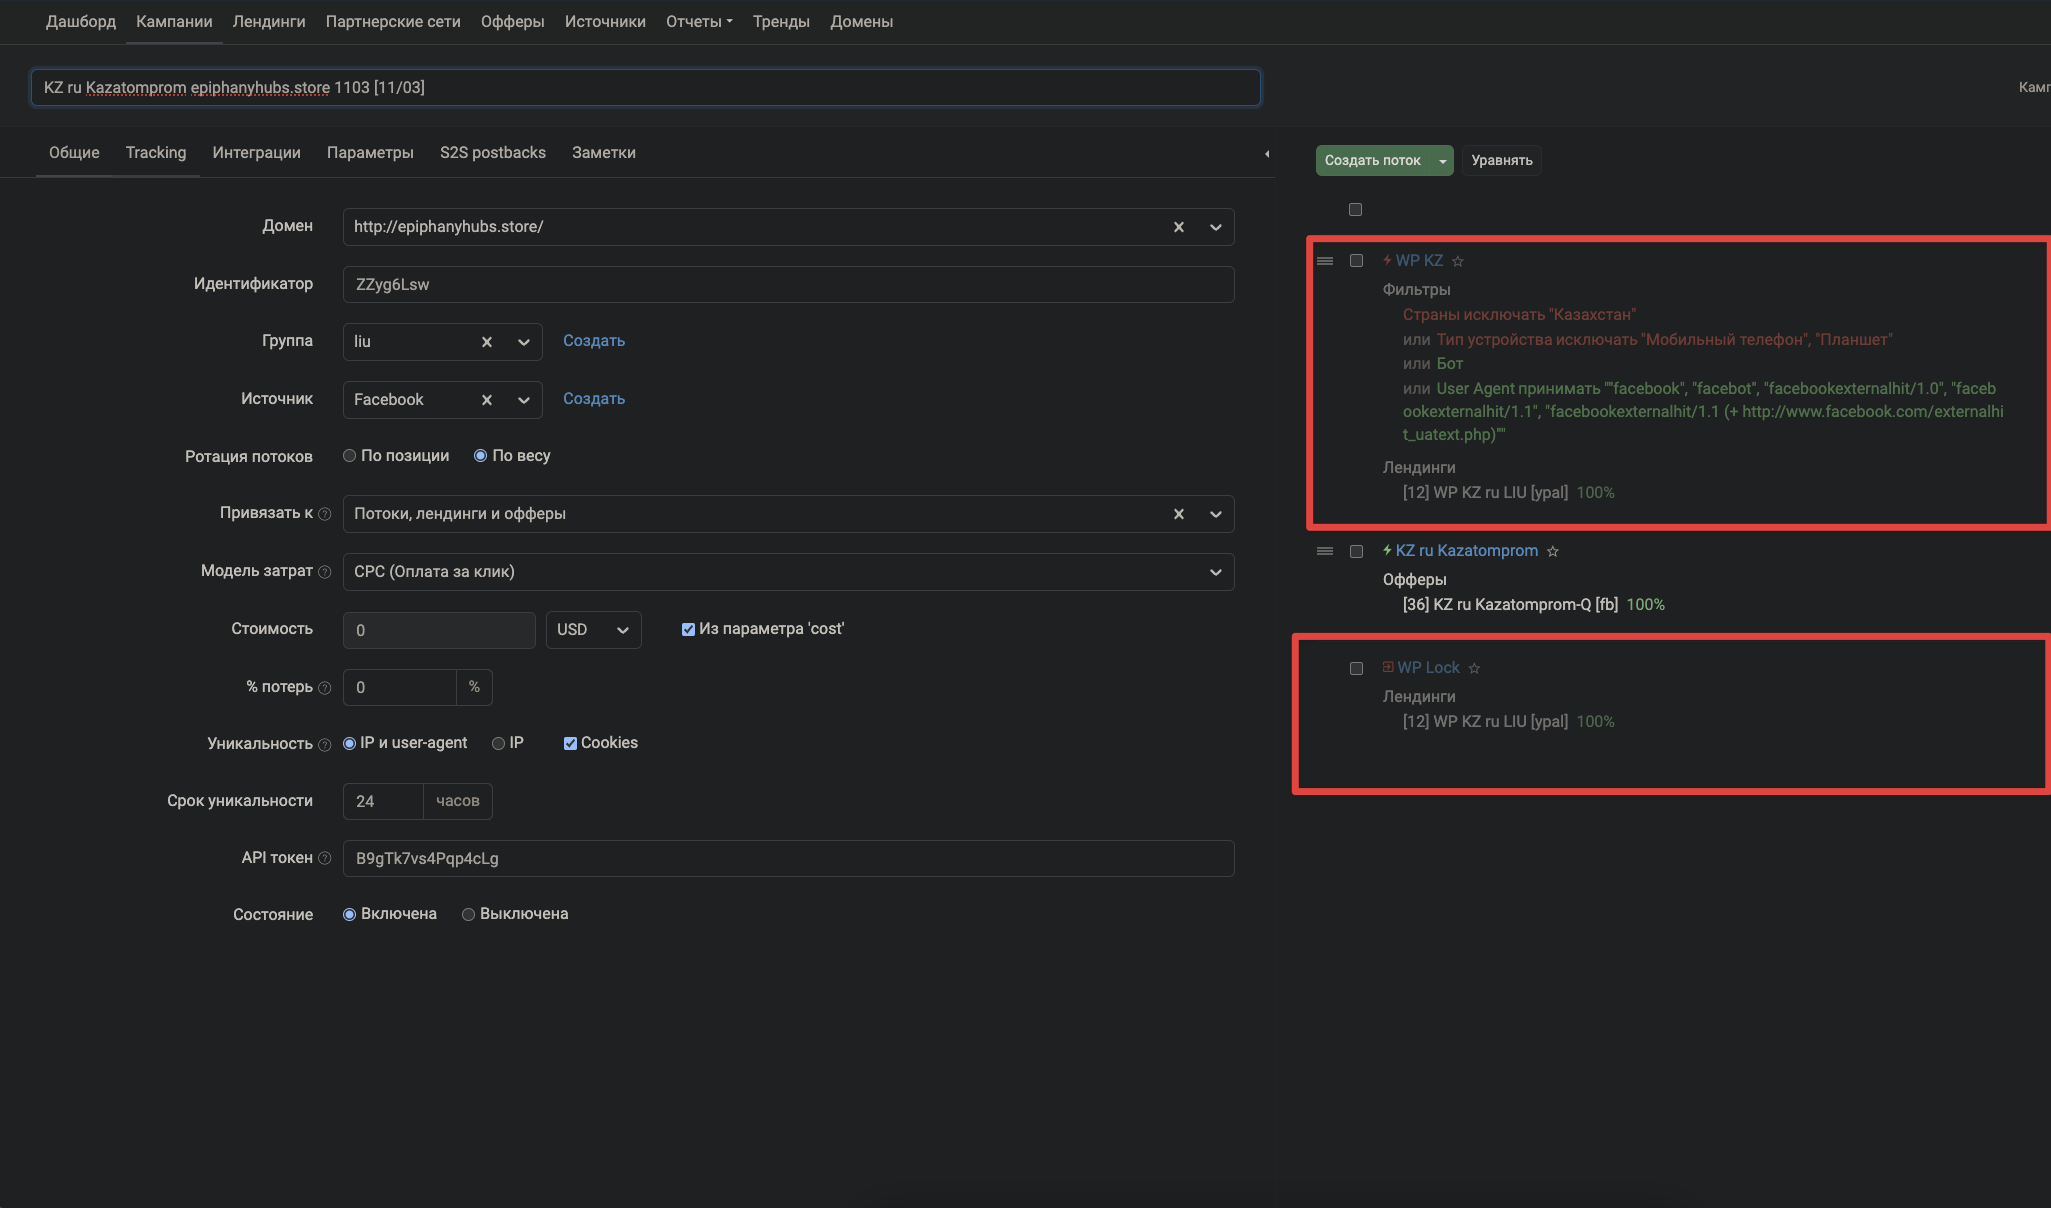Image resolution: width=2051 pixels, height=1208 pixels.
Task: Check the WP Lock stream checkbox
Action: pyautogui.click(x=1356, y=668)
